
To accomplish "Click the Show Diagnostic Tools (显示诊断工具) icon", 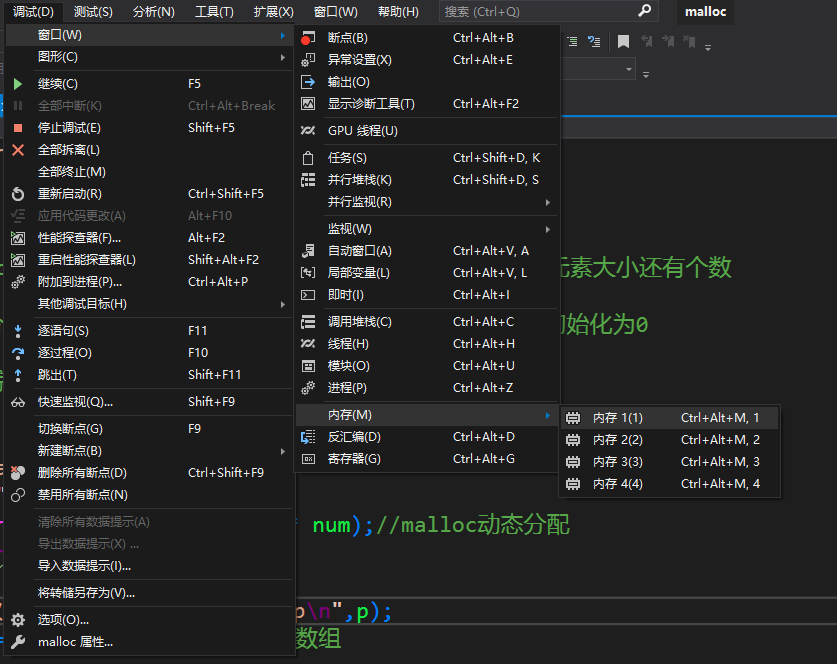I will [308, 104].
